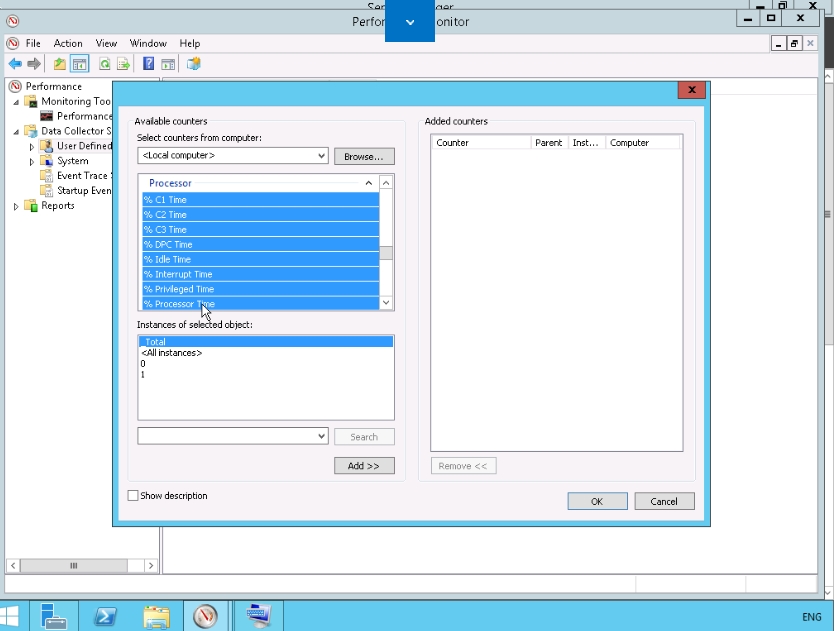Select the % Idle Time counter
This screenshot has height=631, width=836.
pyautogui.click(x=168, y=259)
